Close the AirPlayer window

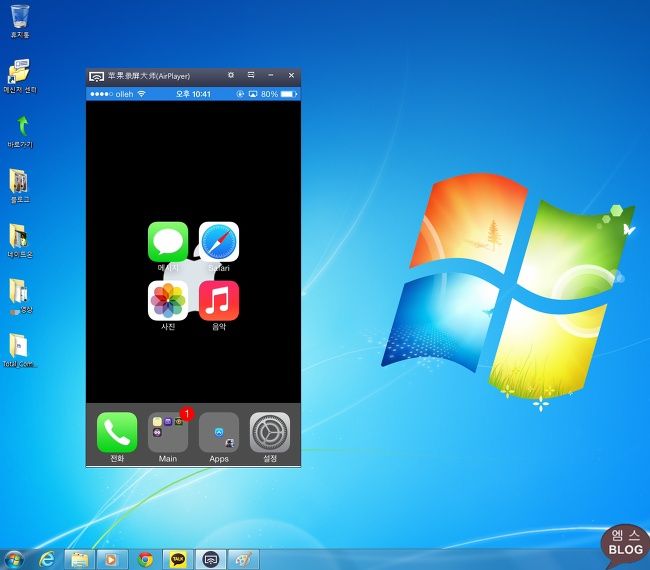(x=291, y=75)
